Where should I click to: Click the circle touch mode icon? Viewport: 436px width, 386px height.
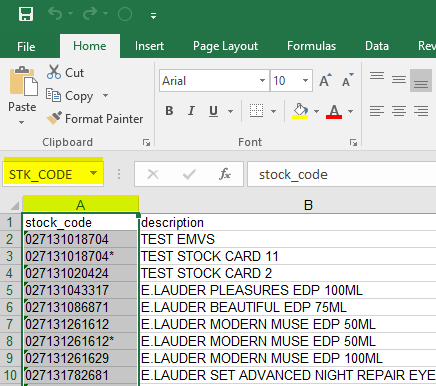125,14
